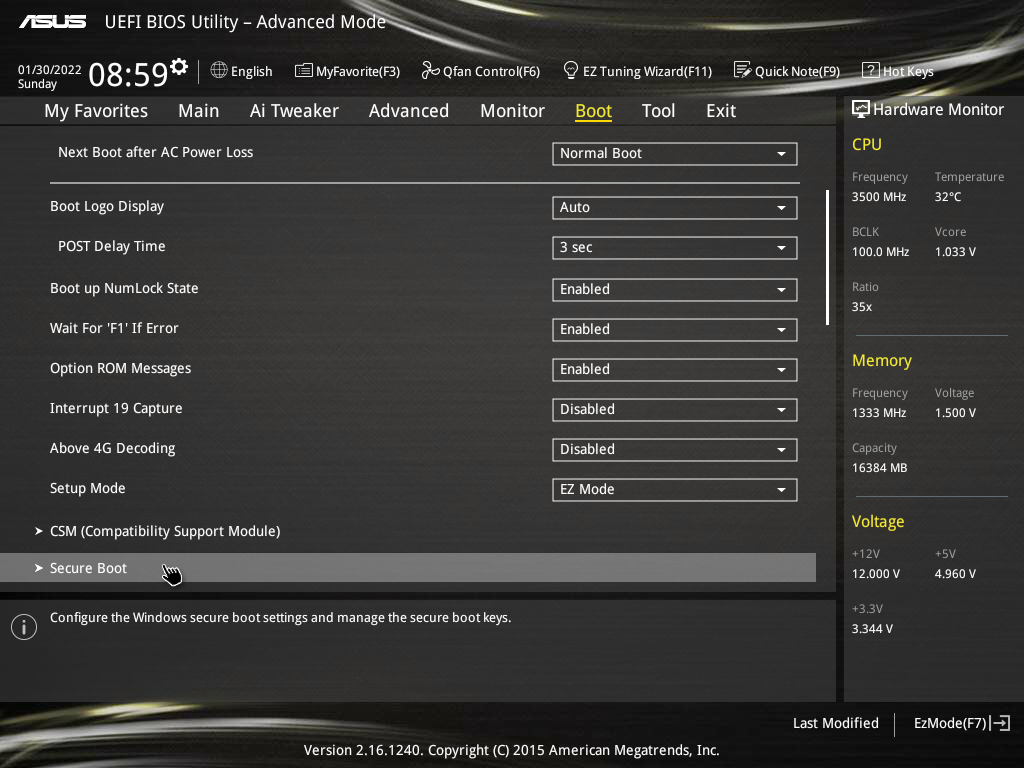Click the Version 2.16.1240 copyright text

pos(511,750)
